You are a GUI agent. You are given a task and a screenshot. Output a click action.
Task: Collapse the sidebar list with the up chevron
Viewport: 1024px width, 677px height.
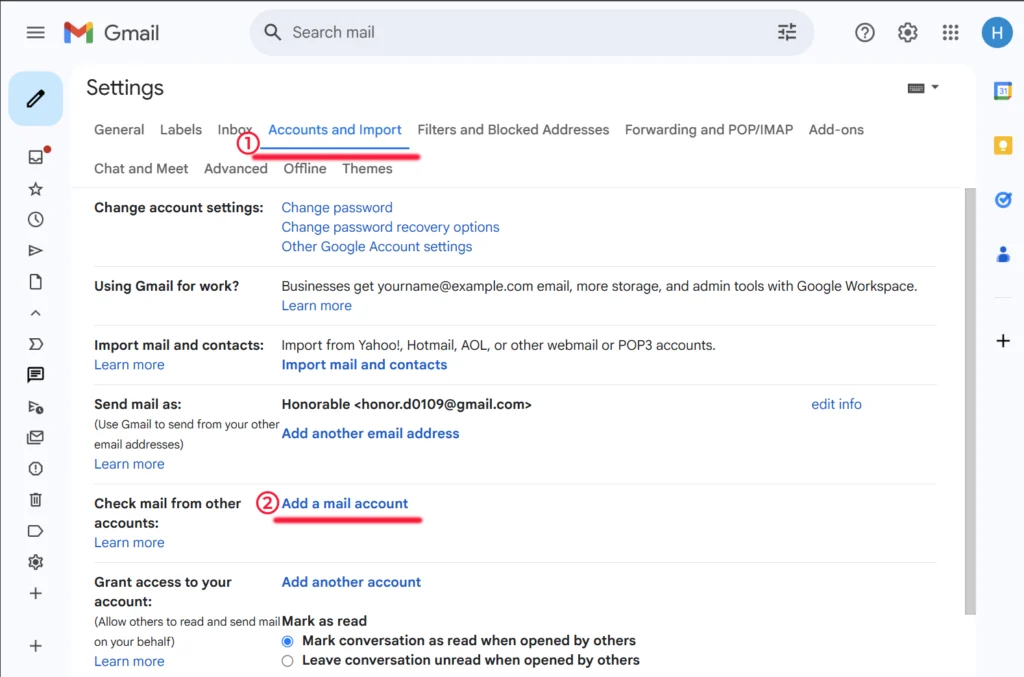tap(35, 313)
